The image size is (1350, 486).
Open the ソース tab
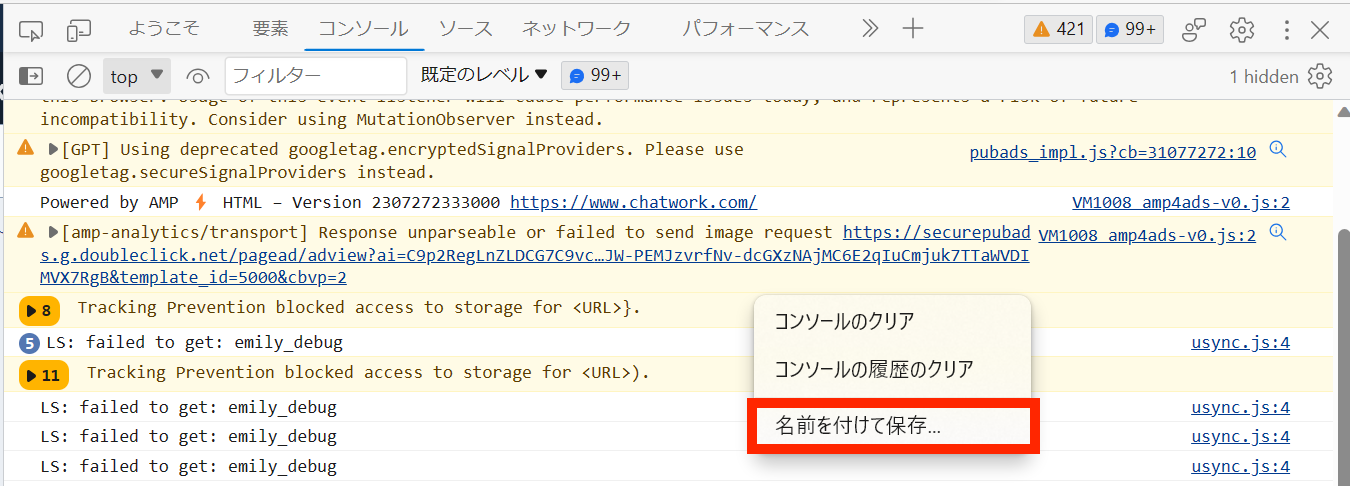click(x=466, y=29)
